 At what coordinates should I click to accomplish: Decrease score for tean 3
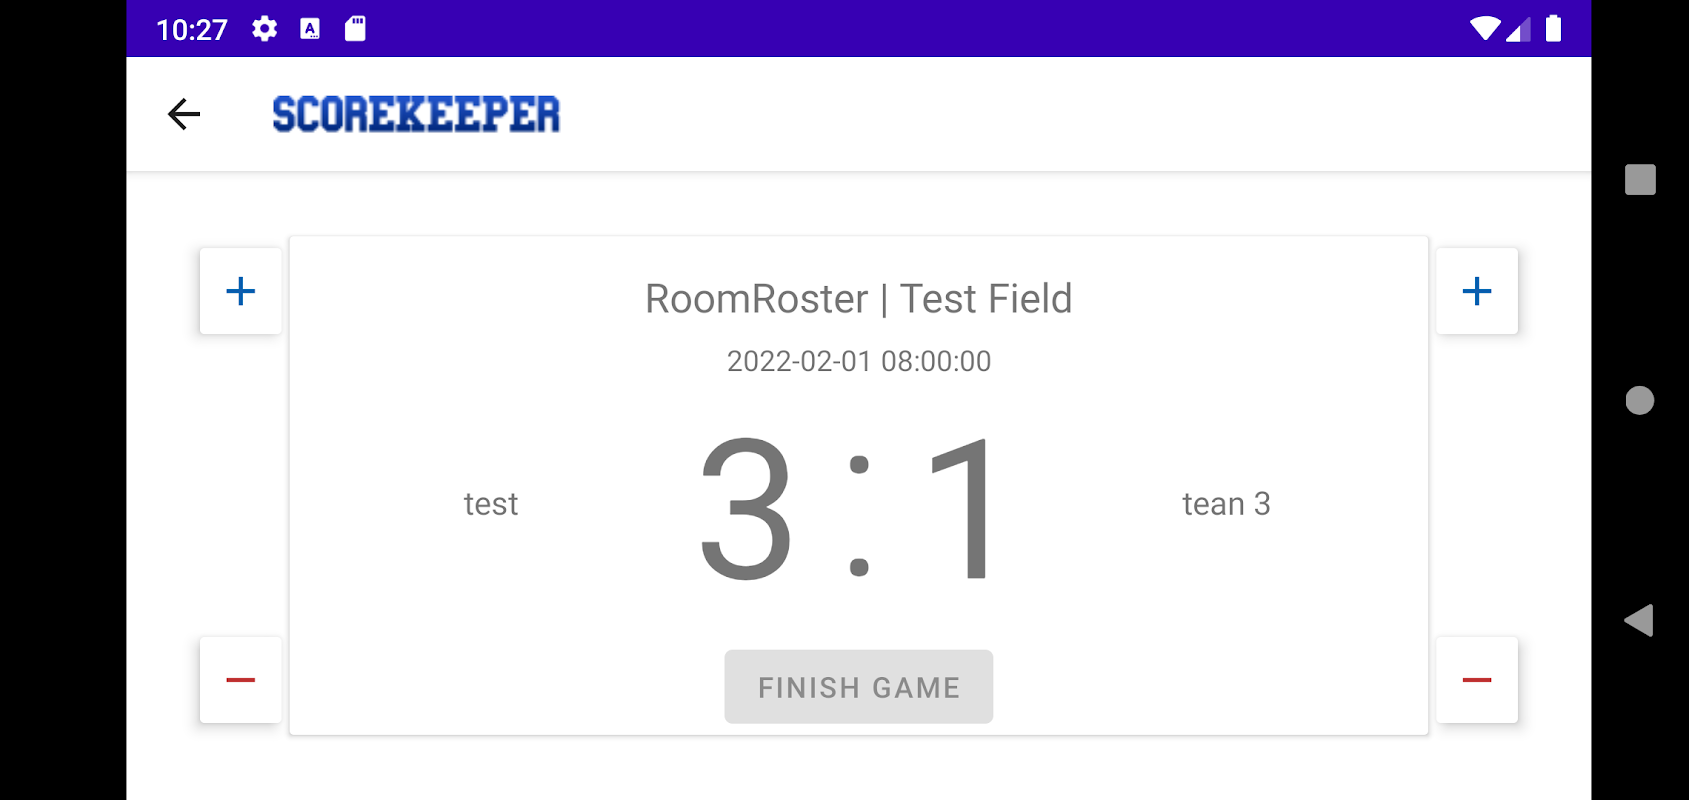[x=1477, y=680]
